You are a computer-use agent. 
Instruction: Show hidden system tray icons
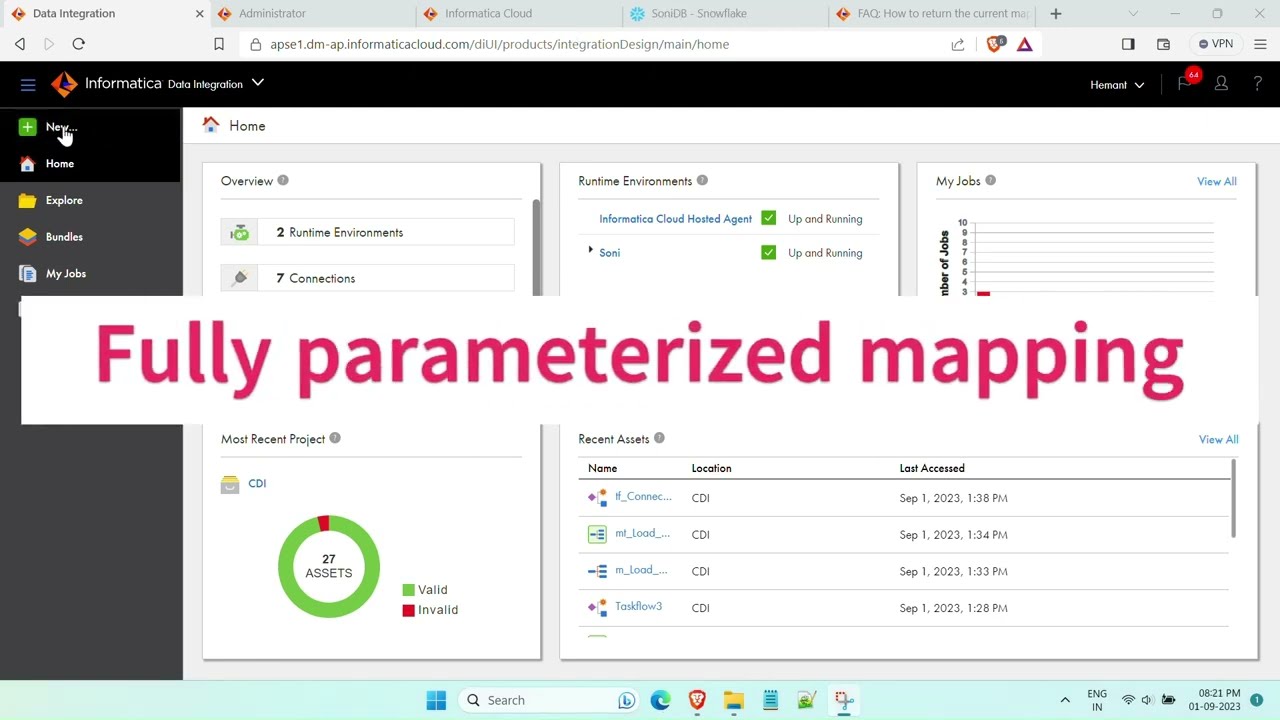click(1065, 700)
